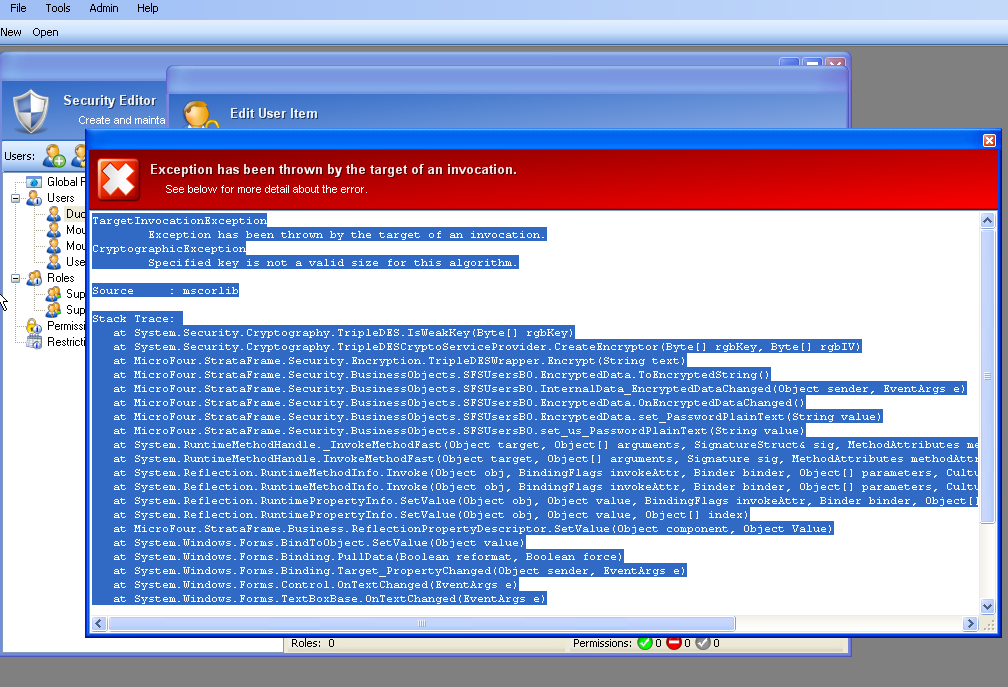Collapse the Users tree node

(x=16, y=198)
